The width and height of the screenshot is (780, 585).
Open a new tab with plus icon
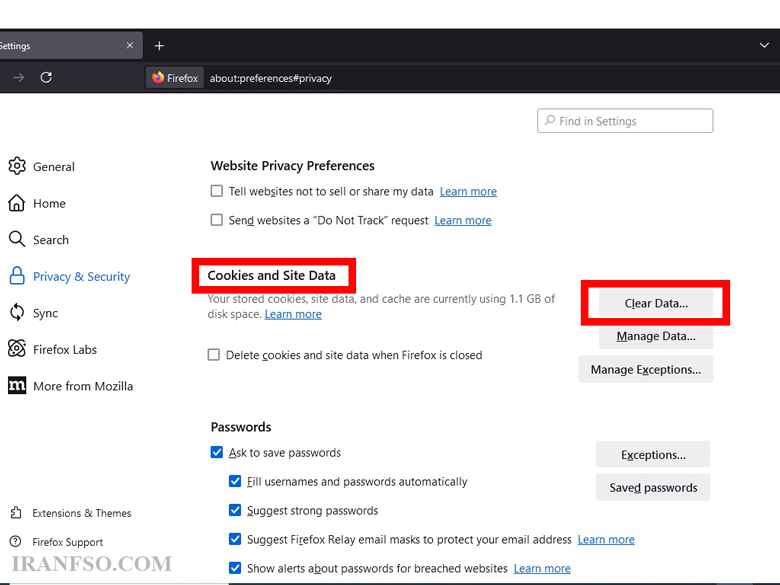[x=159, y=46]
